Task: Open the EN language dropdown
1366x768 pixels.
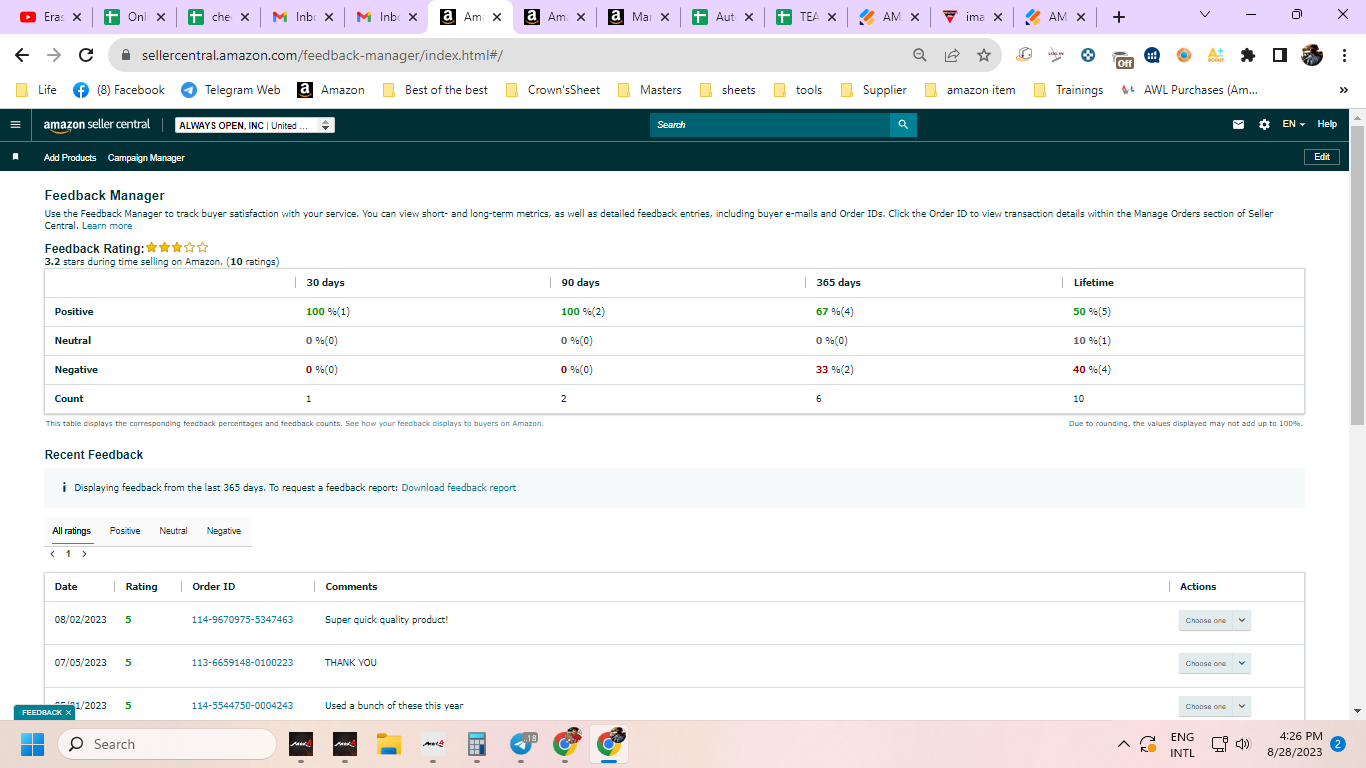Action: 1294,125
